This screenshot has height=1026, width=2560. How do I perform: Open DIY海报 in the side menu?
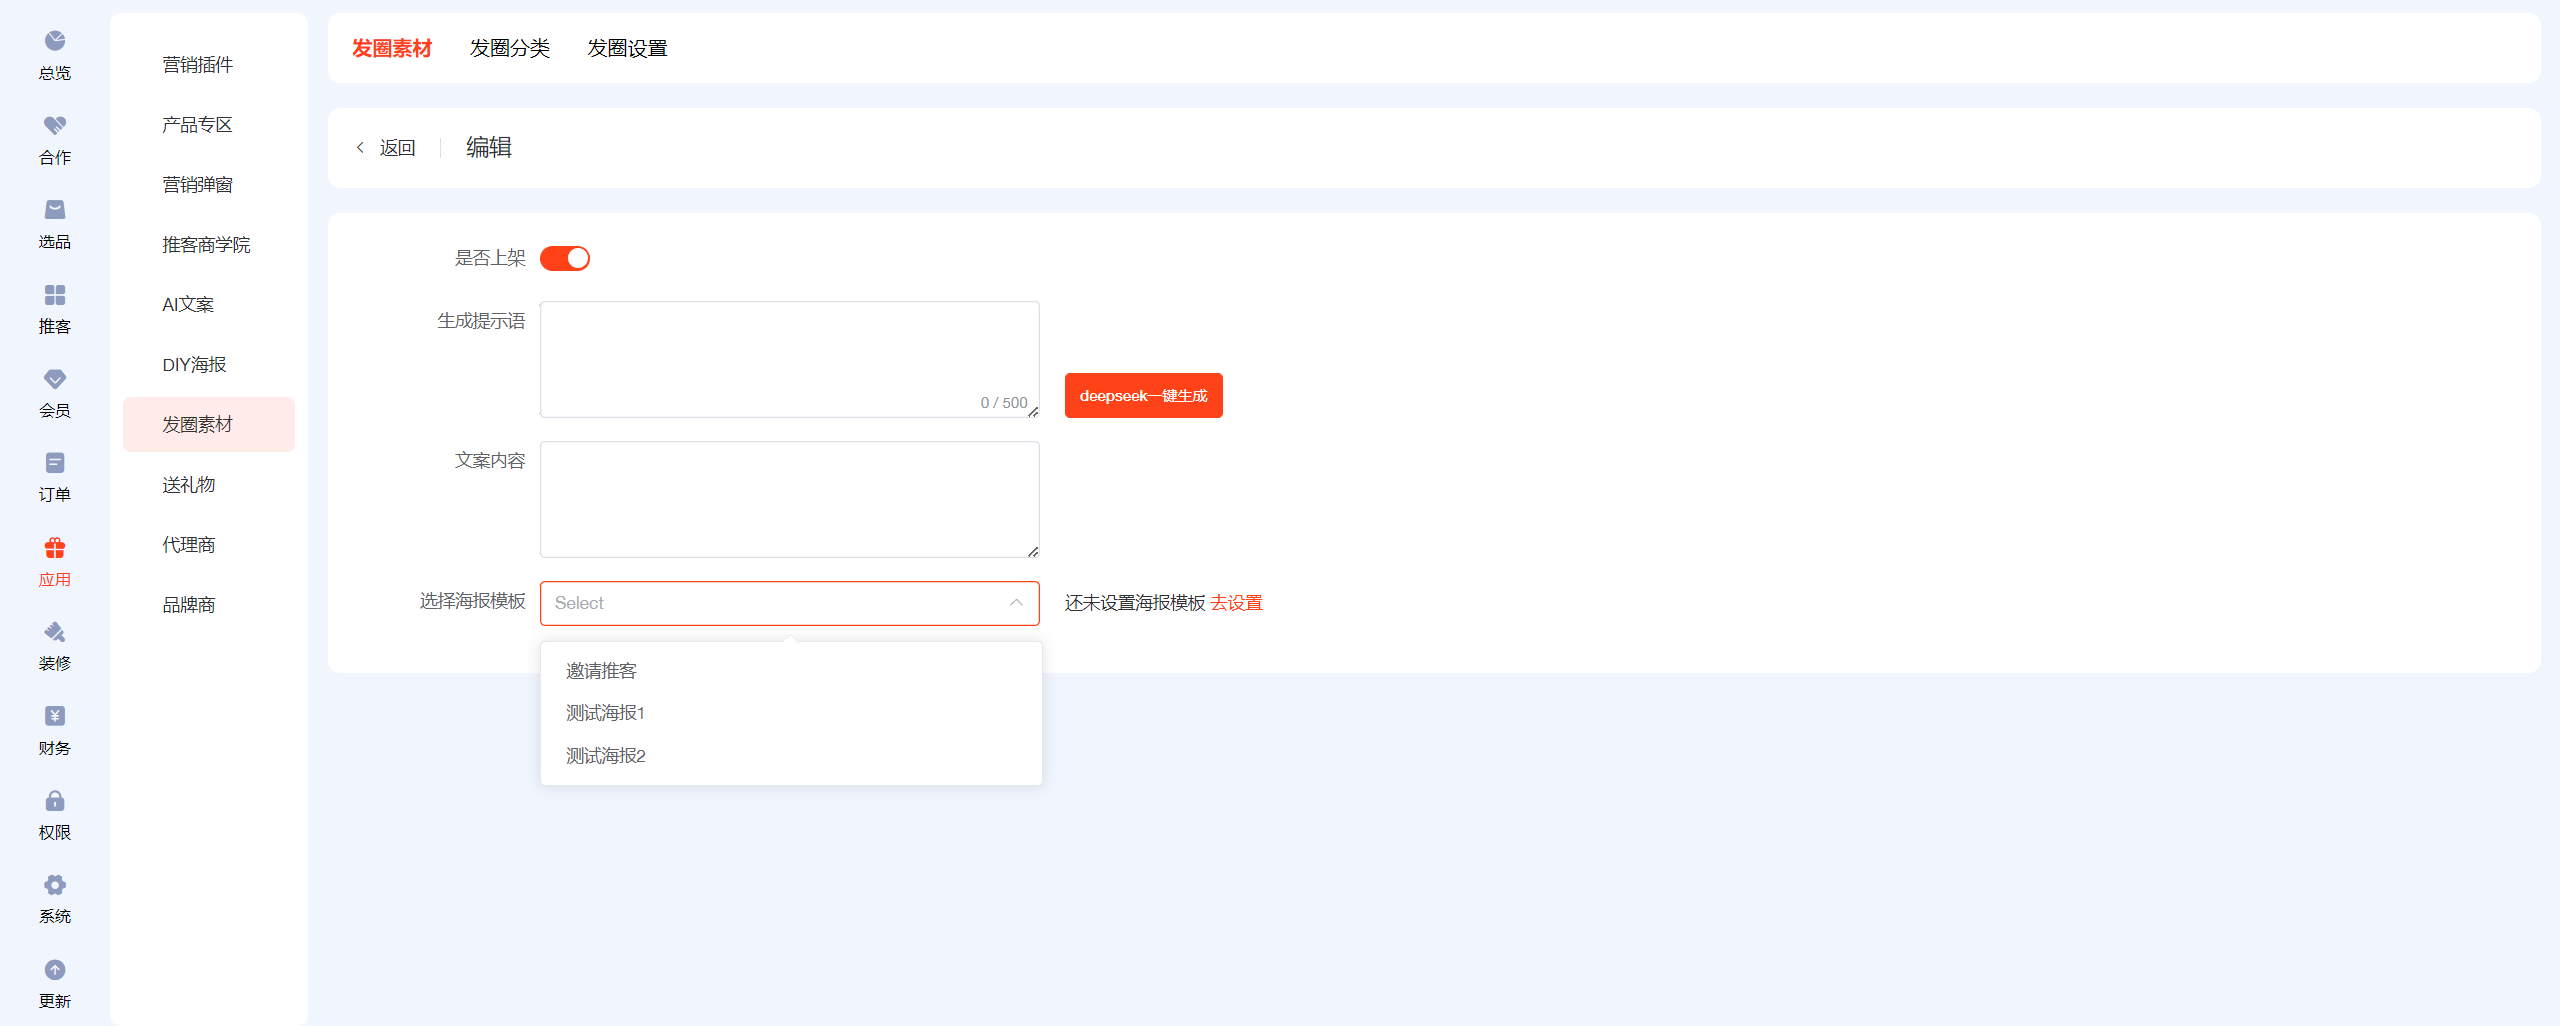point(194,365)
